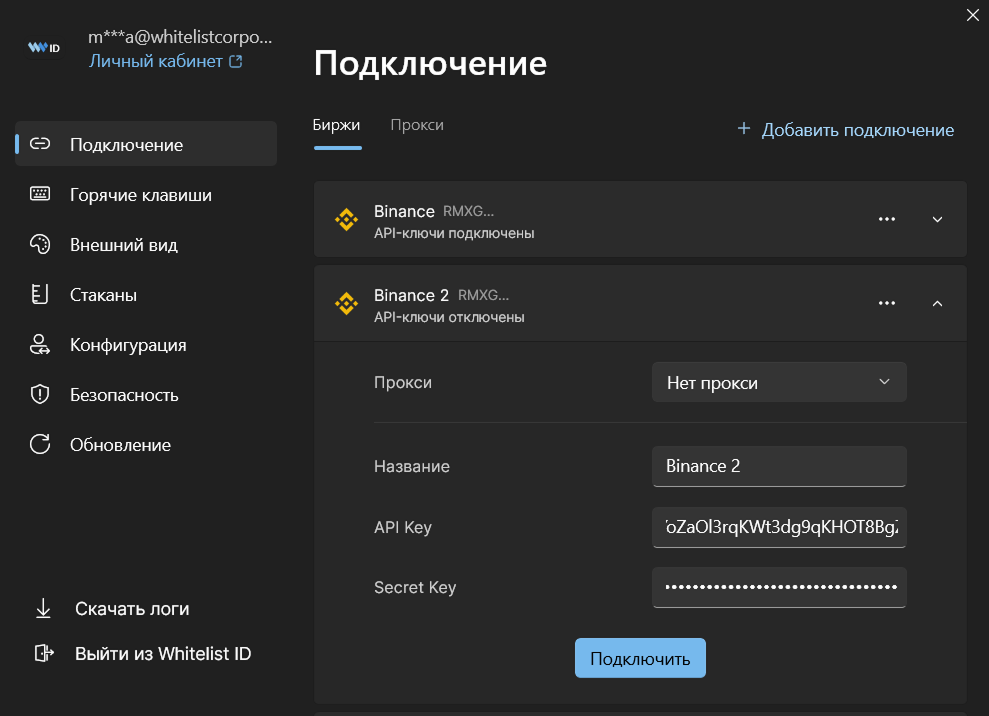This screenshot has height=716, width=989.
Task: Open the Внешний вид palette section
Action: pos(123,245)
